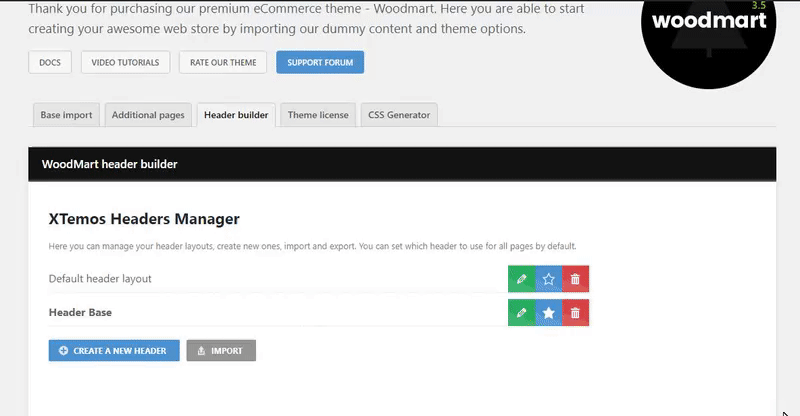Click RATE OUR THEME button
This screenshot has height=416, width=800.
(223, 62)
